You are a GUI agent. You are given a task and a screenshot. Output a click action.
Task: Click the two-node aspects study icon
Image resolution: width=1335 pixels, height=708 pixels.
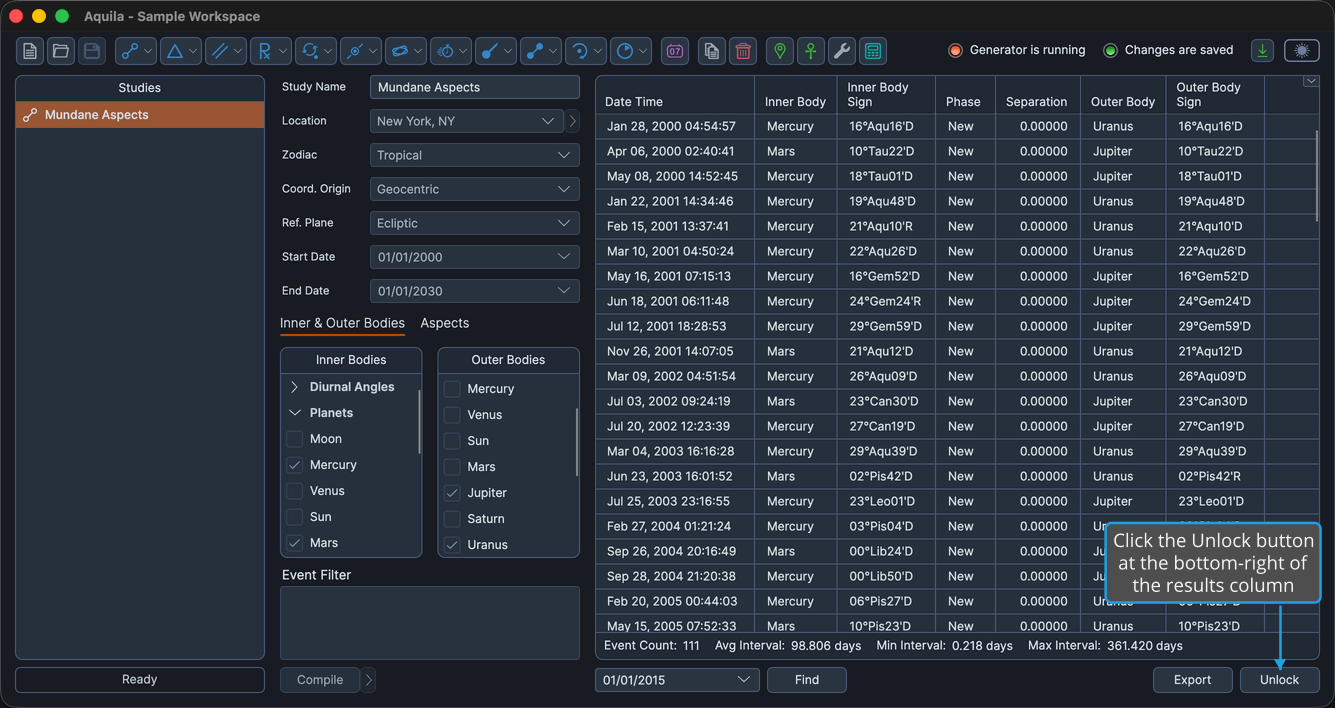coord(136,51)
